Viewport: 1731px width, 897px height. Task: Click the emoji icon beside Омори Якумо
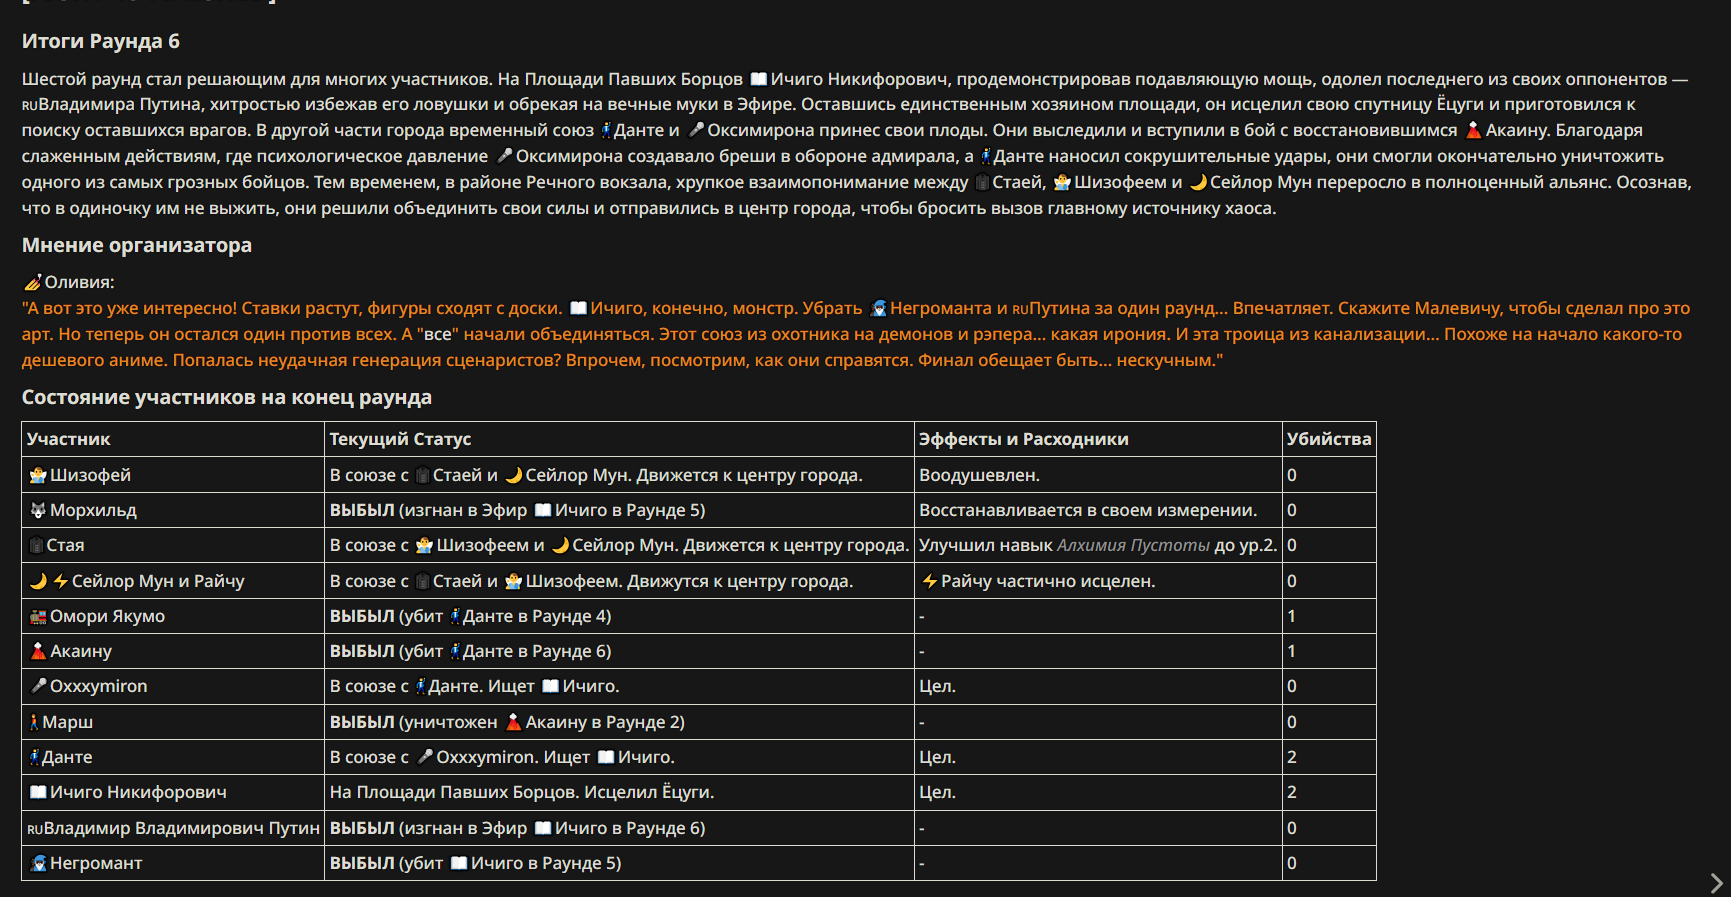point(38,616)
